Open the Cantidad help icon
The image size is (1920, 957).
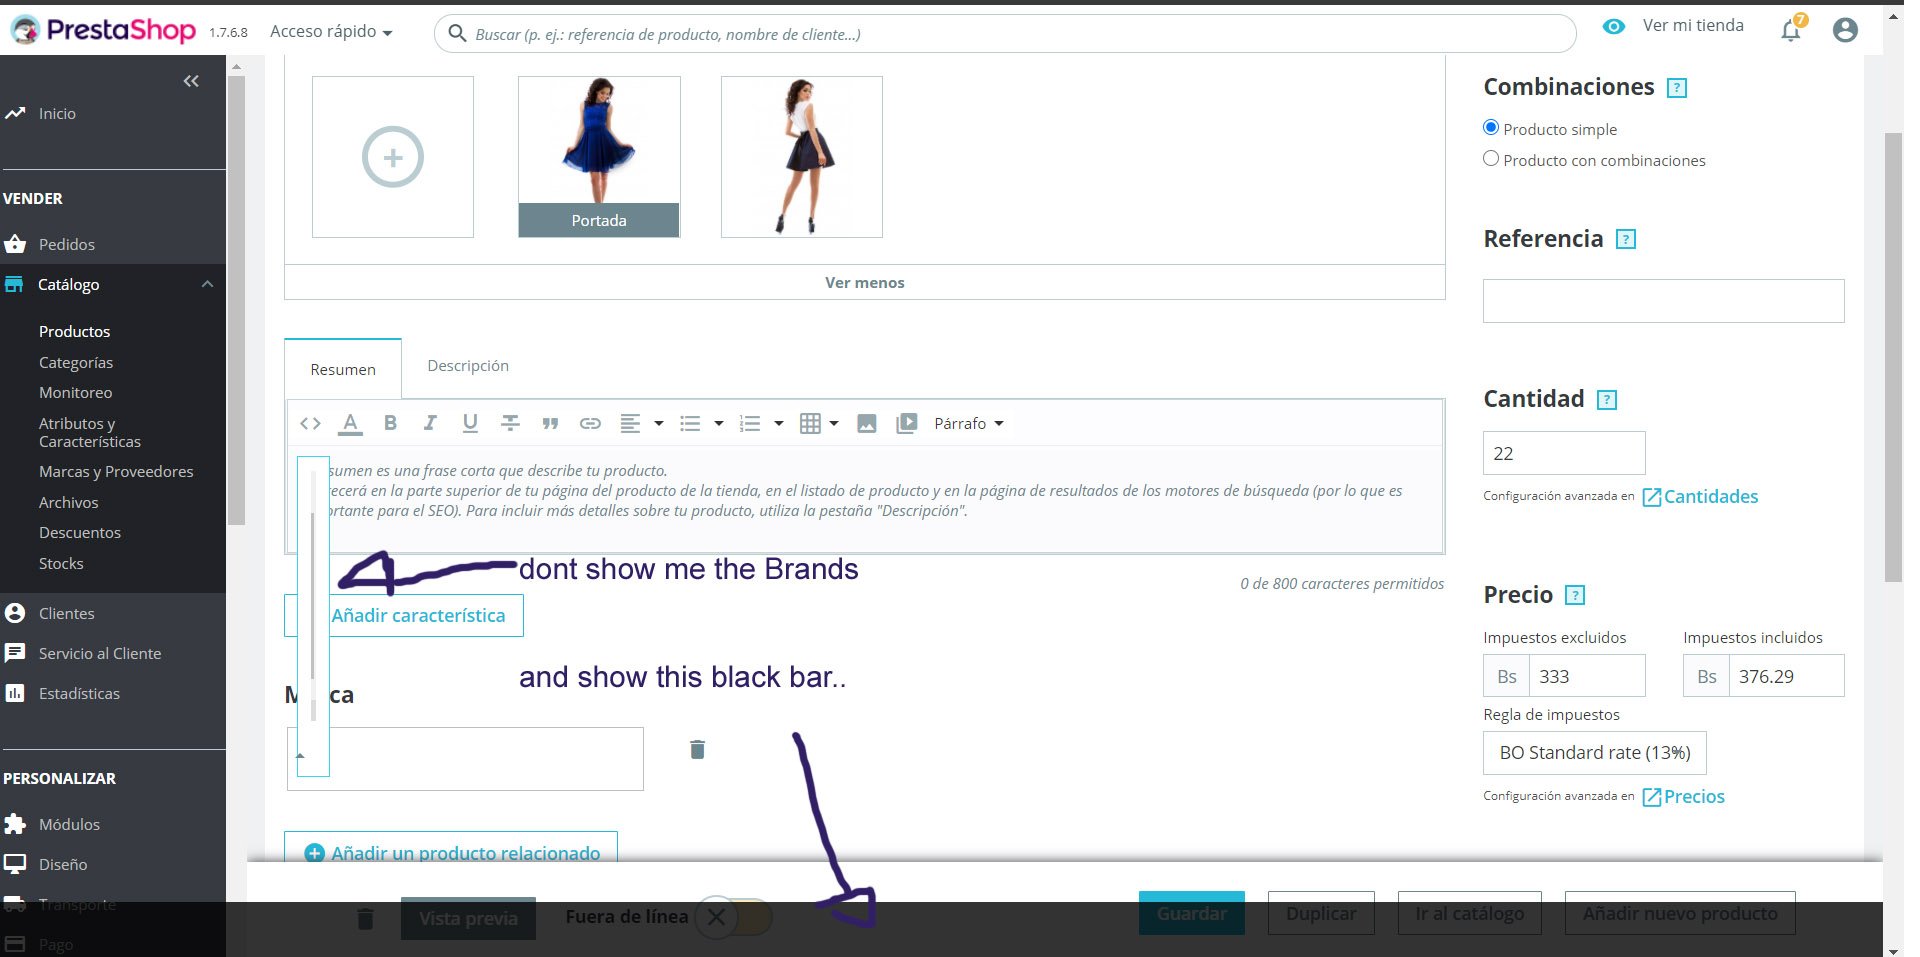pos(1607,400)
